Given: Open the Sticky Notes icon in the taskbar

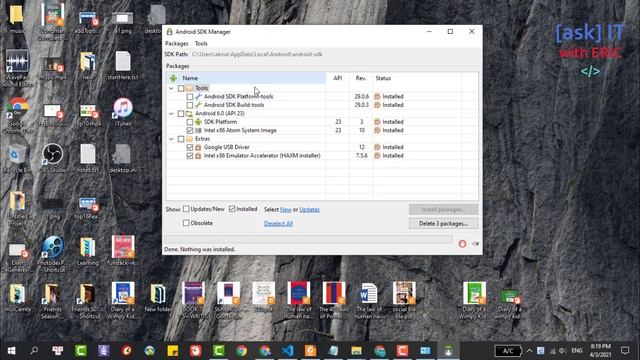Looking at the screenshot, I should (x=173, y=351).
